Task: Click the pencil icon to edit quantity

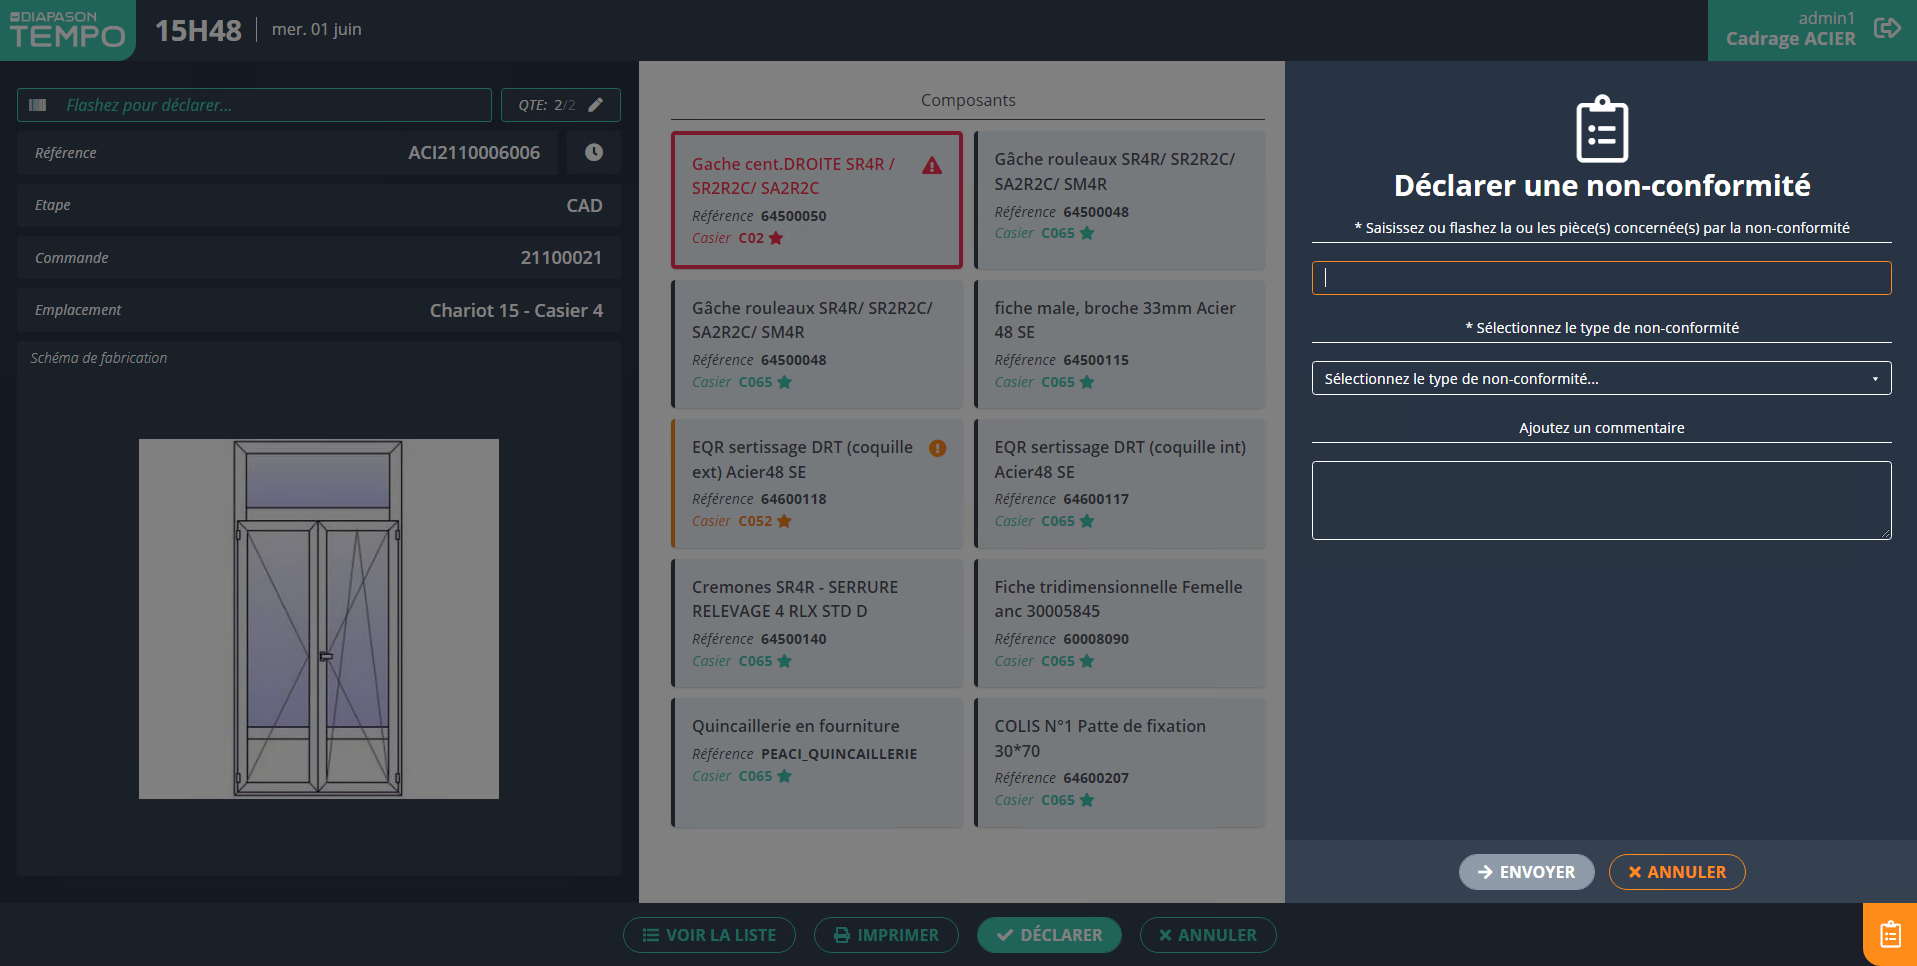Action: 596,105
